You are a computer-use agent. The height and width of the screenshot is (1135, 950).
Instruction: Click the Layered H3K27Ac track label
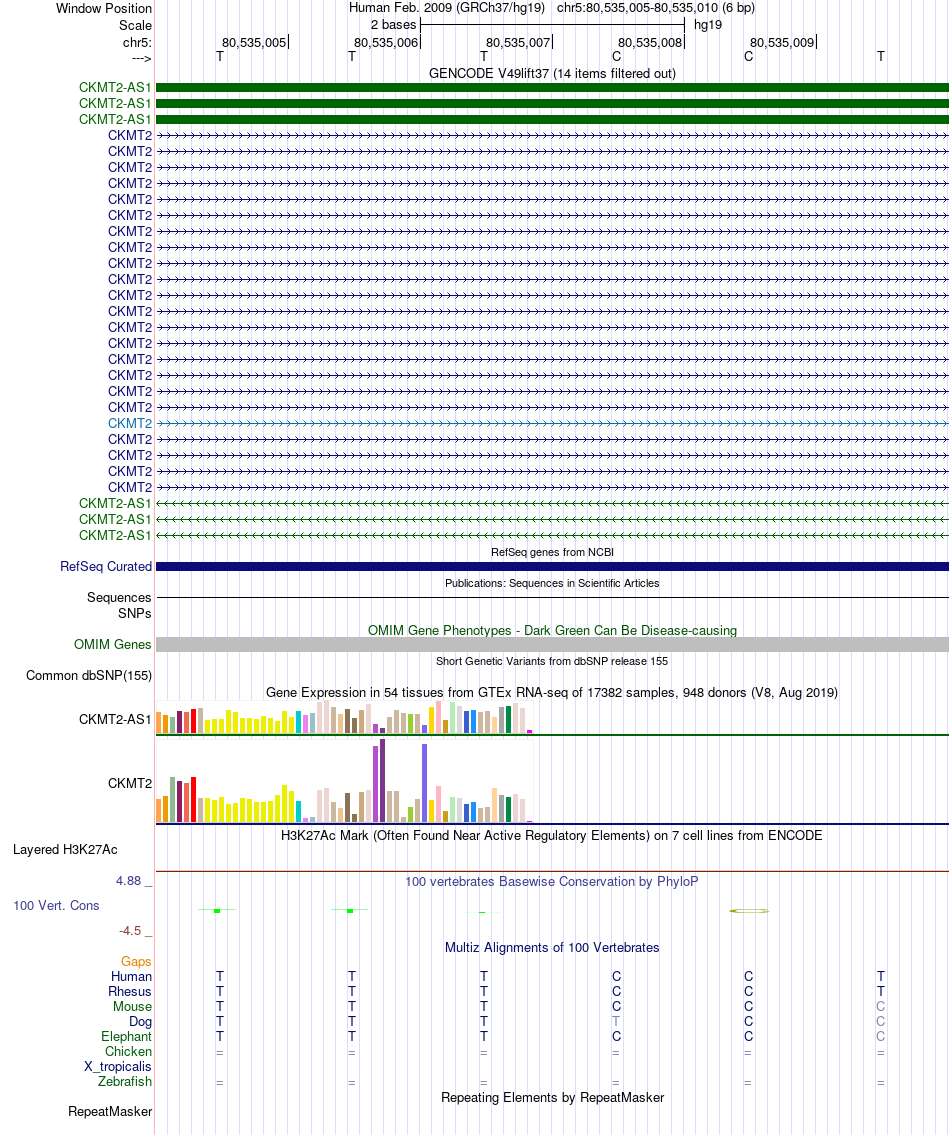(65, 849)
